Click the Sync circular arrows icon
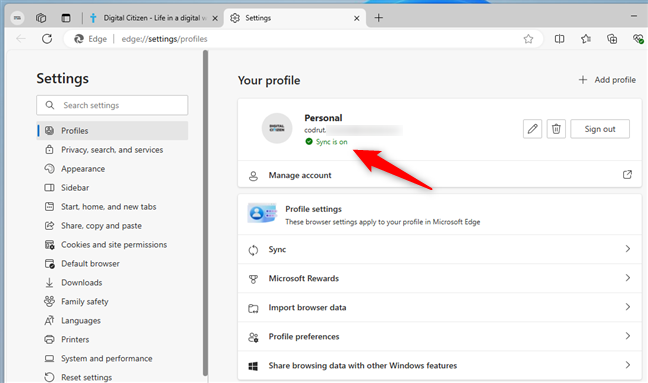The image size is (648, 383). pos(253,250)
